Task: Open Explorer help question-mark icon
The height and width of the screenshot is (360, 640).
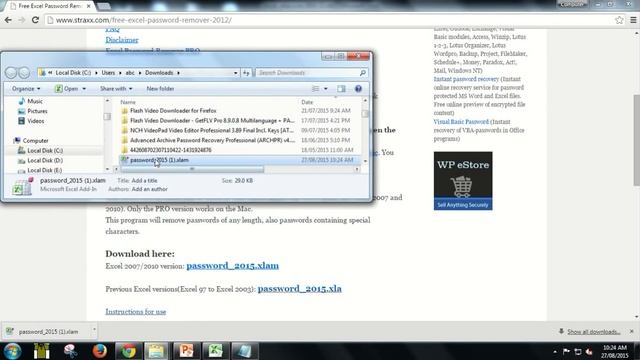Action: (x=358, y=89)
